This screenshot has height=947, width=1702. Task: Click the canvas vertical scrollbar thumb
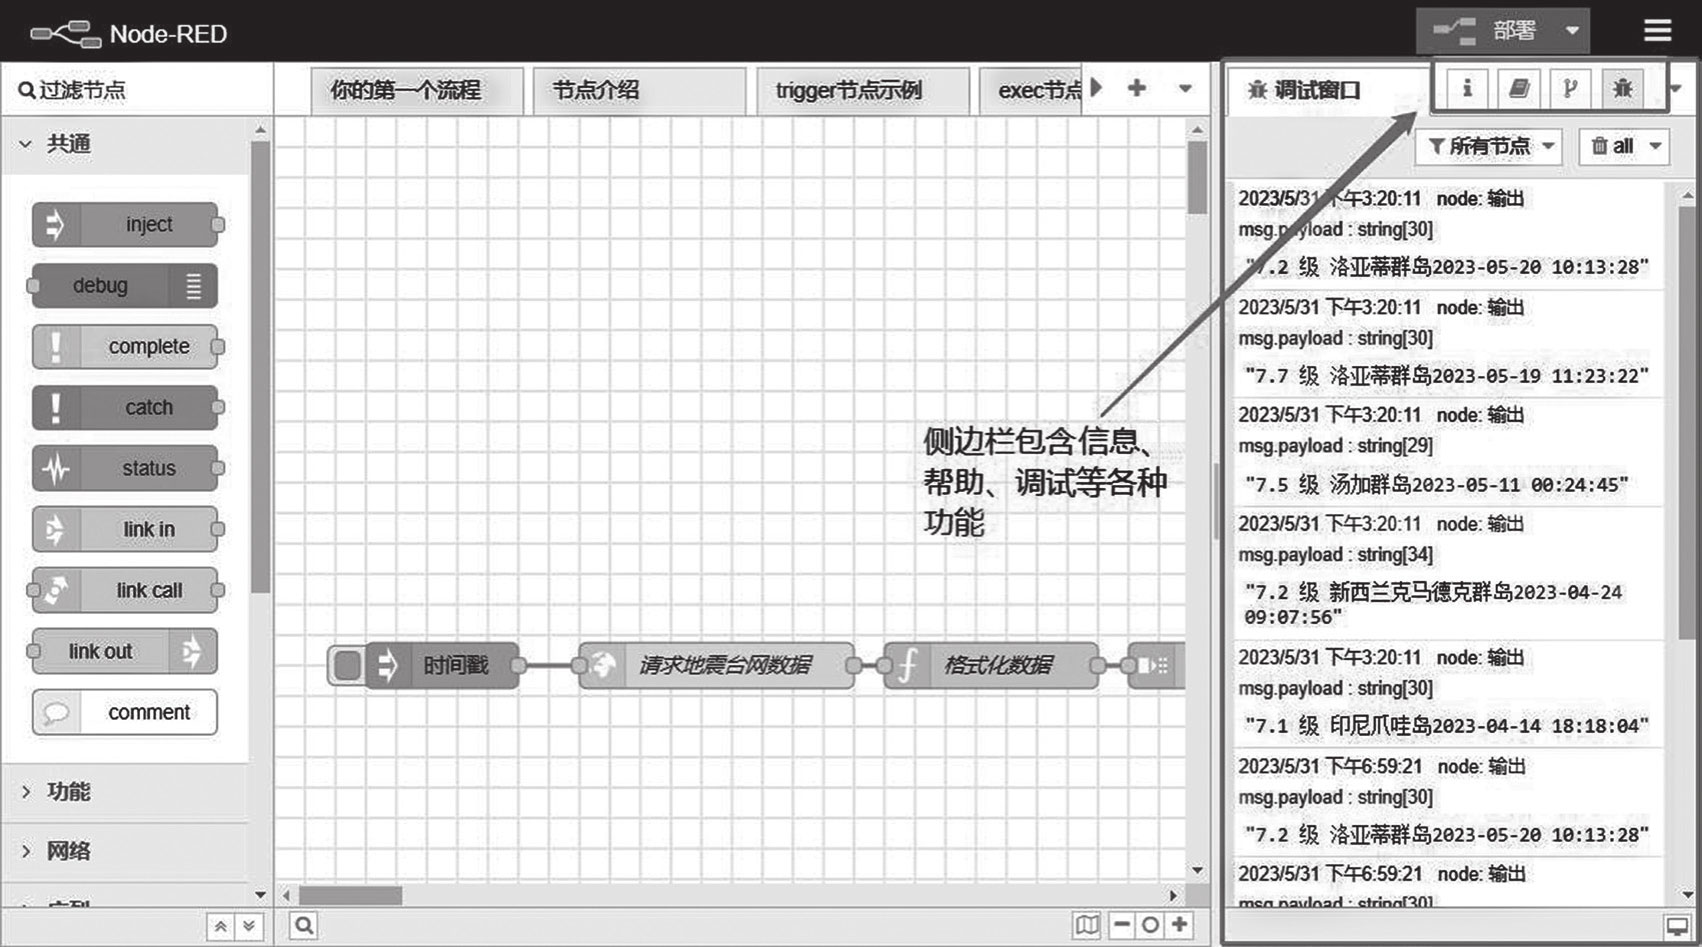click(x=1197, y=177)
